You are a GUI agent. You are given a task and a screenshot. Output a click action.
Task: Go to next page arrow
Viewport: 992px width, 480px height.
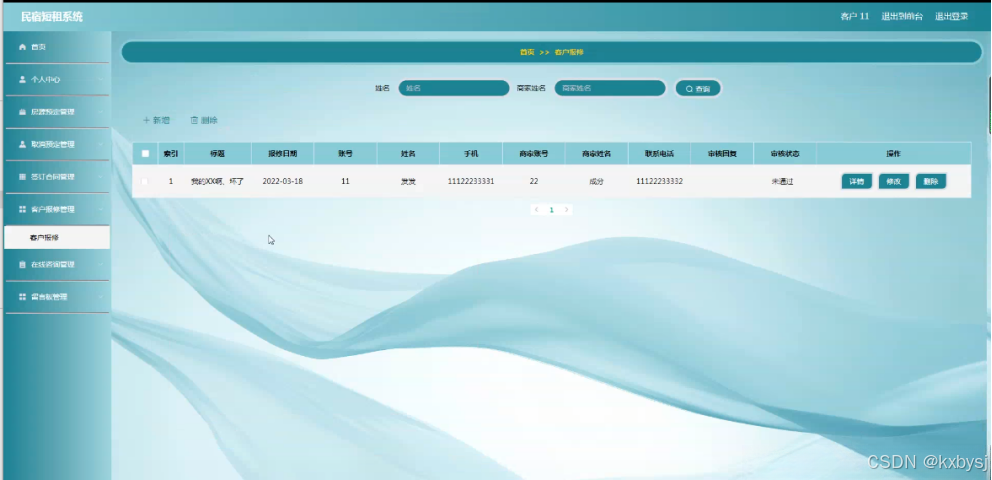point(566,209)
